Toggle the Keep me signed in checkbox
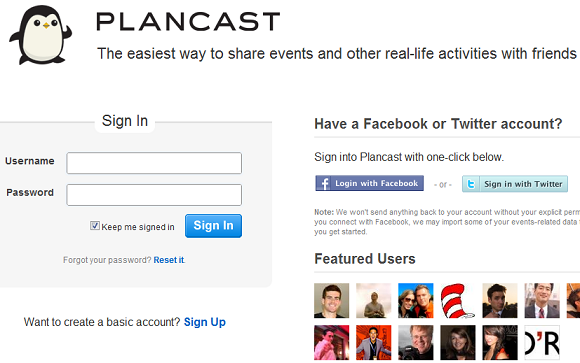Viewport: 580px width, 363px height. click(x=95, y=226)
